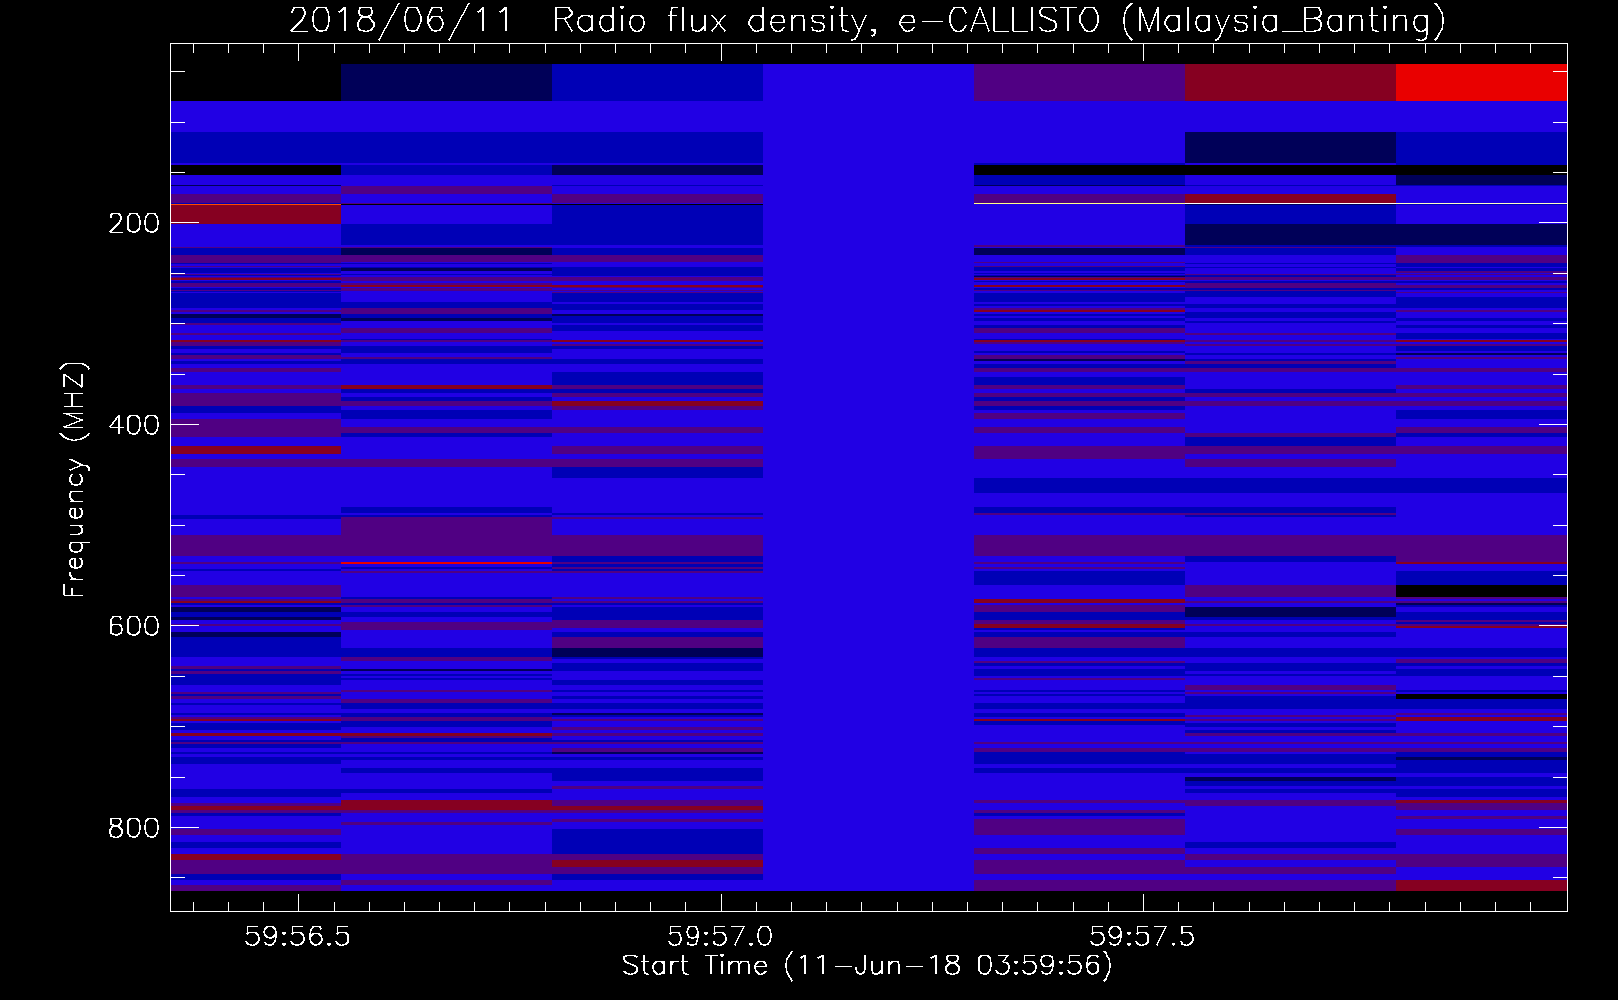Click the 800 frequency tick label
The image size is (1618, 1000).
(134, 828)
